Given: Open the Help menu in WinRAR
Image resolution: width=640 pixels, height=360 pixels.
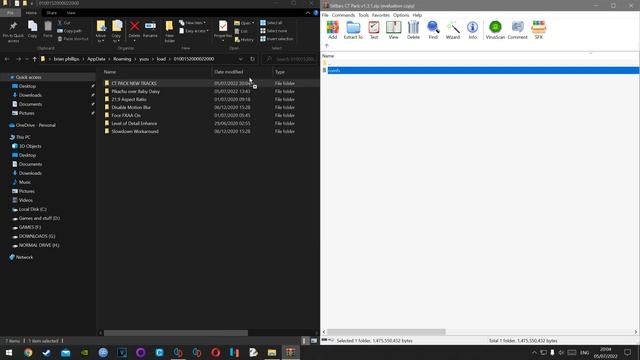Looking at the screenshot, I should tap(417, 15).
